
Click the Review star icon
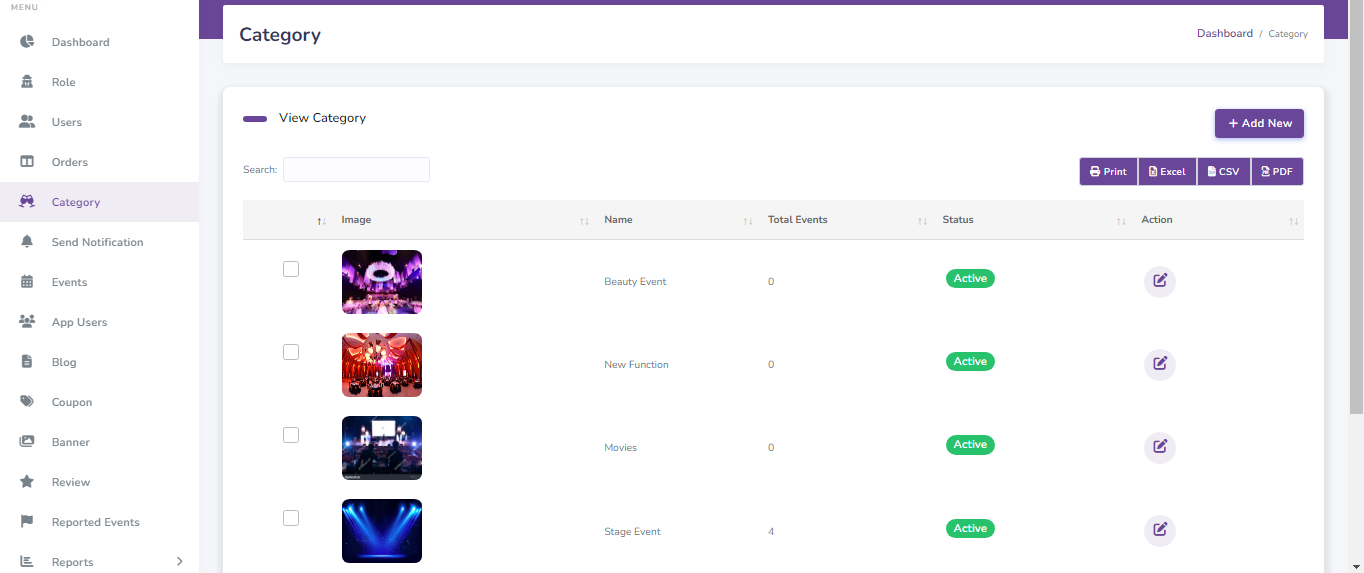click(28, 482)
